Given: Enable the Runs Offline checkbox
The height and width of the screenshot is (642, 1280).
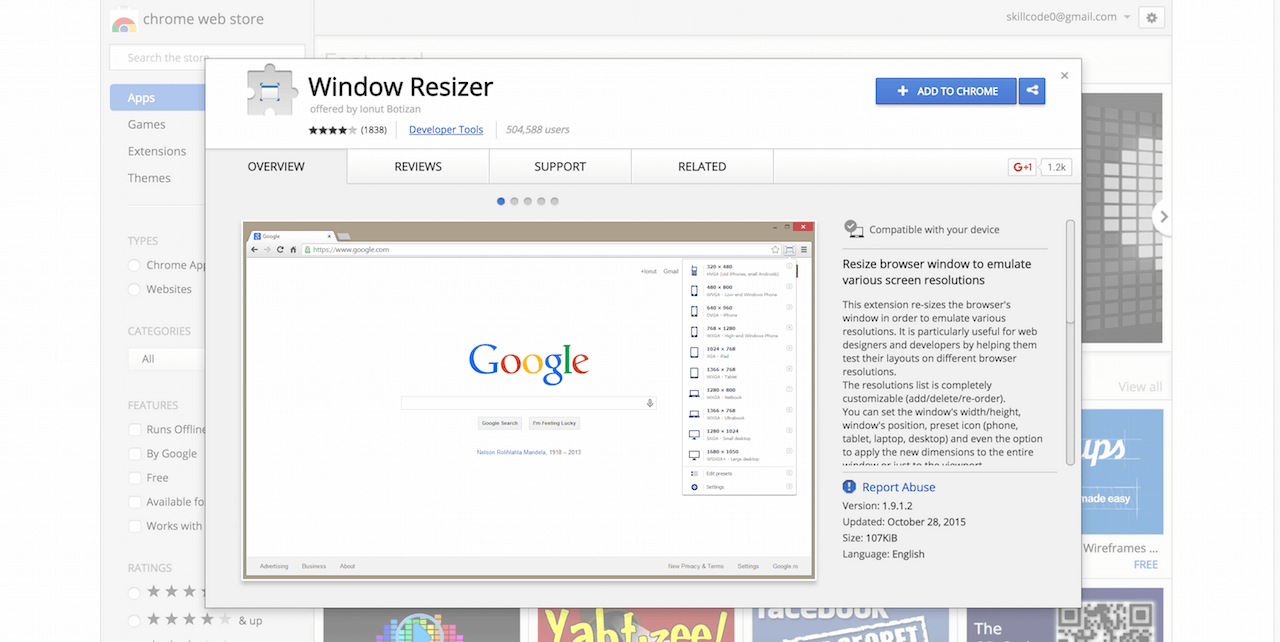Looking at the screenshot, I should (x=134, y=429).
